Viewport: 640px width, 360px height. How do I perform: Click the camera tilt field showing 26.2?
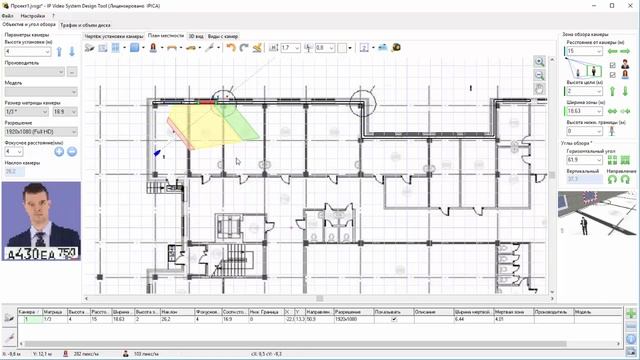pyautogui.click(x=15, y=171)
